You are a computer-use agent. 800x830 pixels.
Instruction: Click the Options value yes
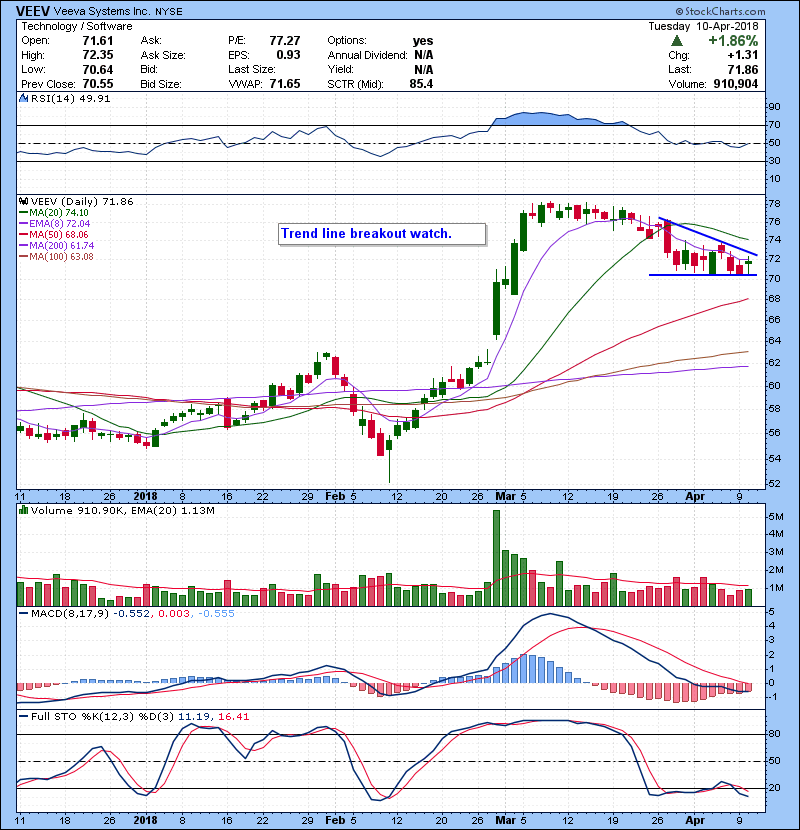point(423,41)
